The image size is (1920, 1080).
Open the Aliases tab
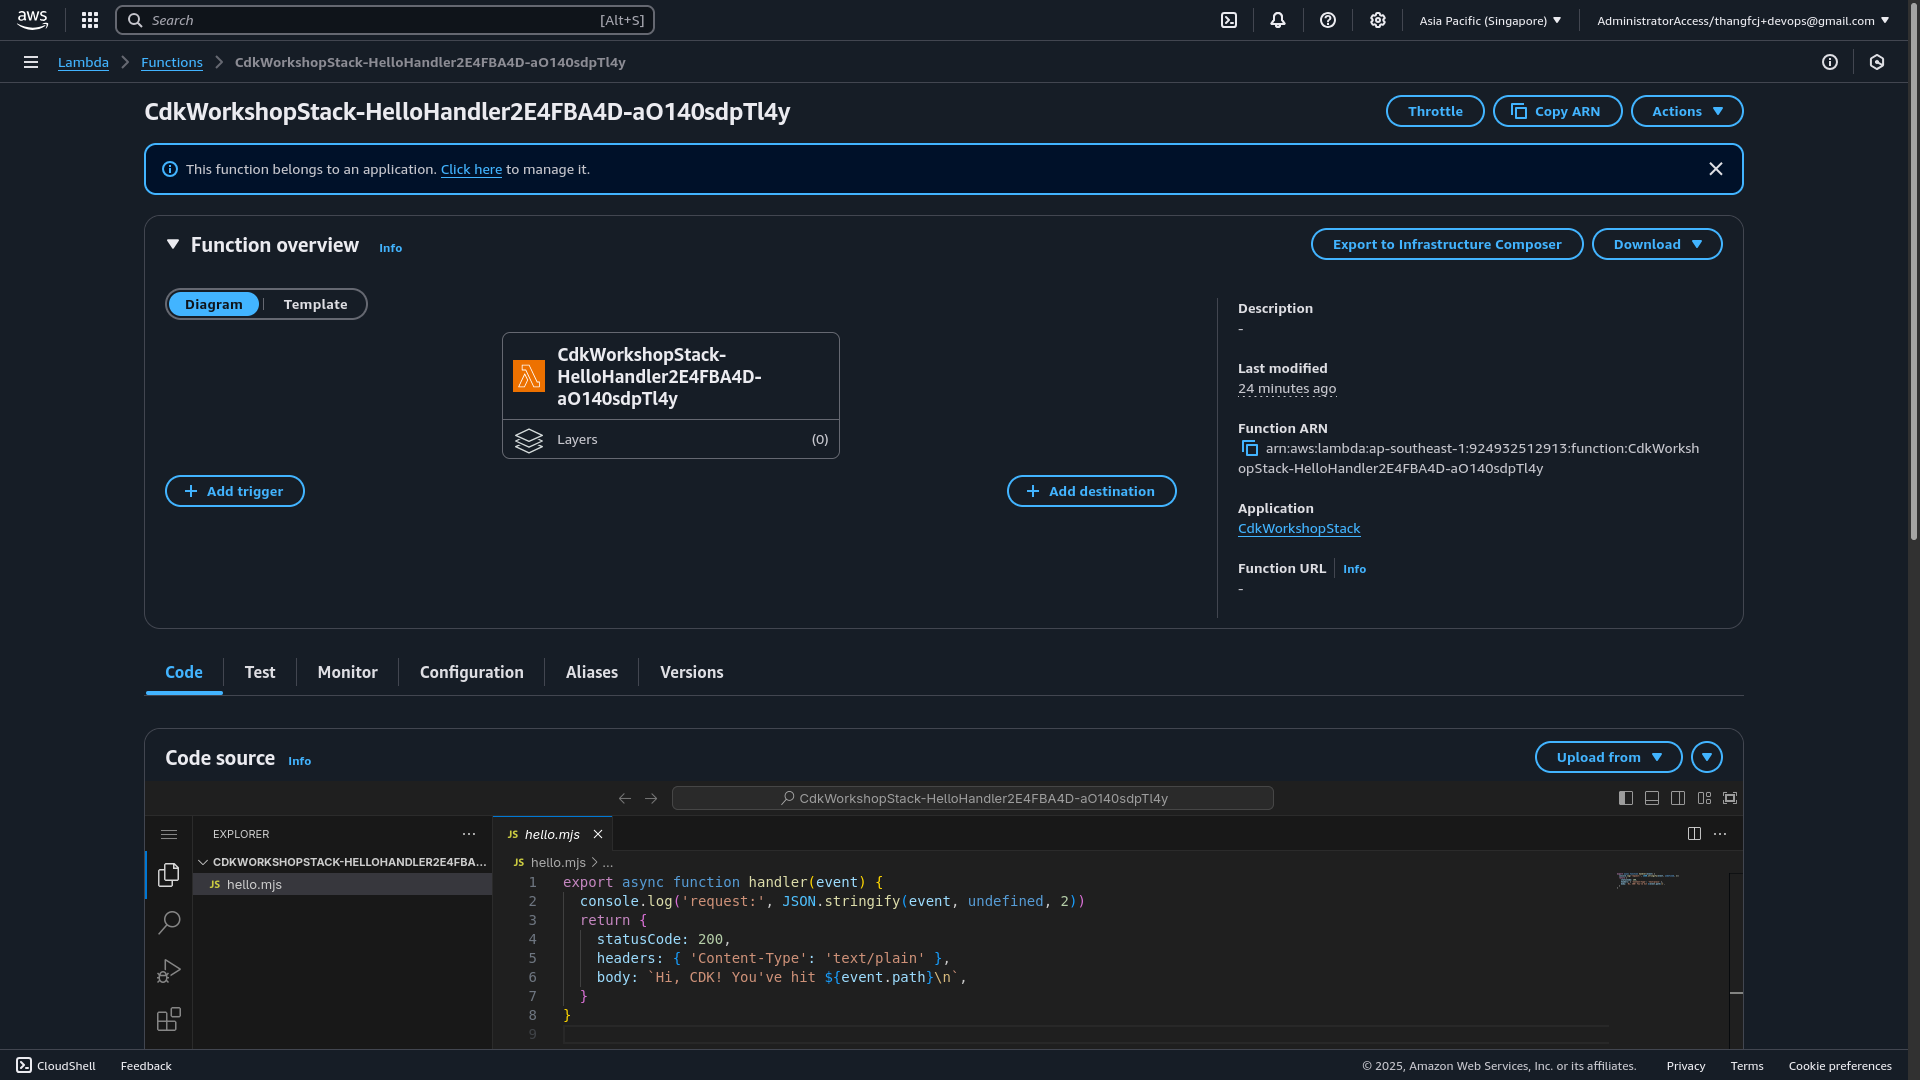click(592, 672)
